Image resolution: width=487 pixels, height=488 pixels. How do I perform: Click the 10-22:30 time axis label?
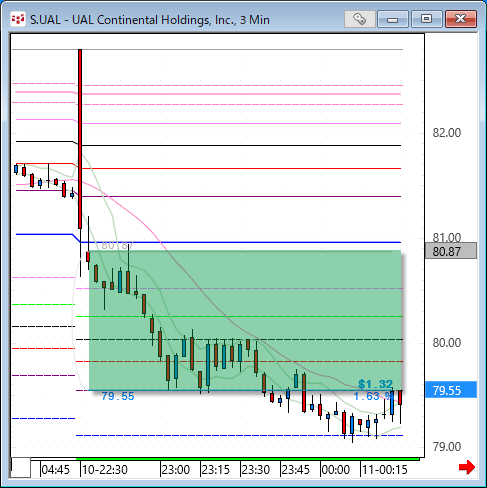[105, 470]
